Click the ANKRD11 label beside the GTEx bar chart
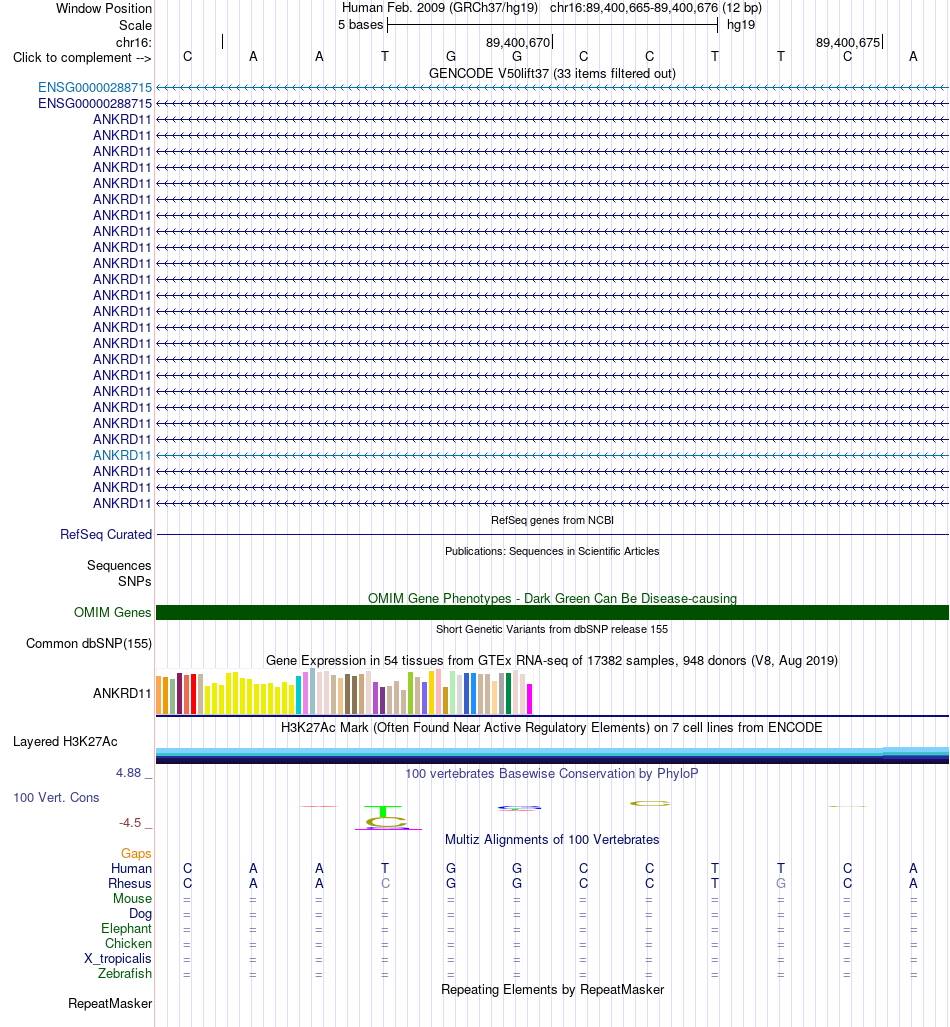 tap(122, 693)
